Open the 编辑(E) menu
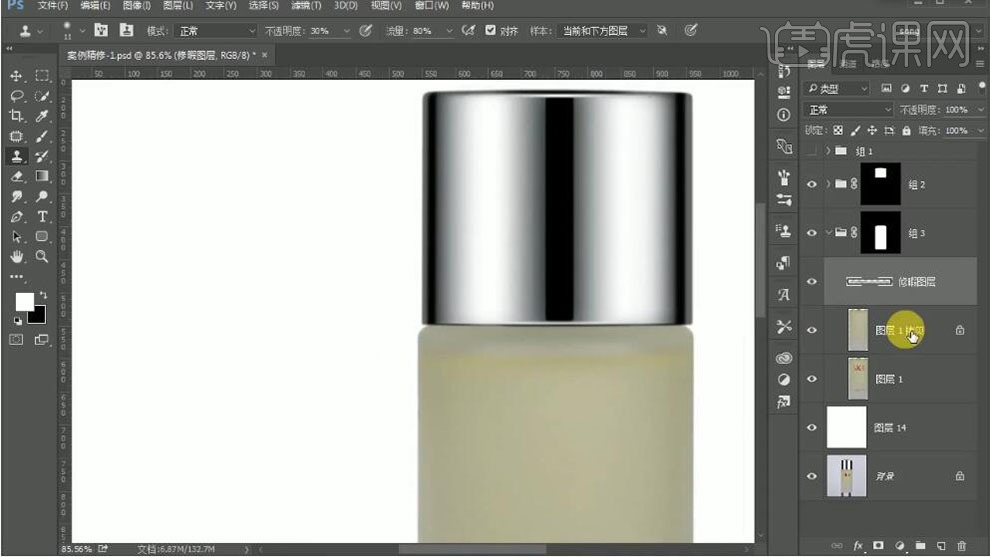The image size is (990, 557). 95,6
